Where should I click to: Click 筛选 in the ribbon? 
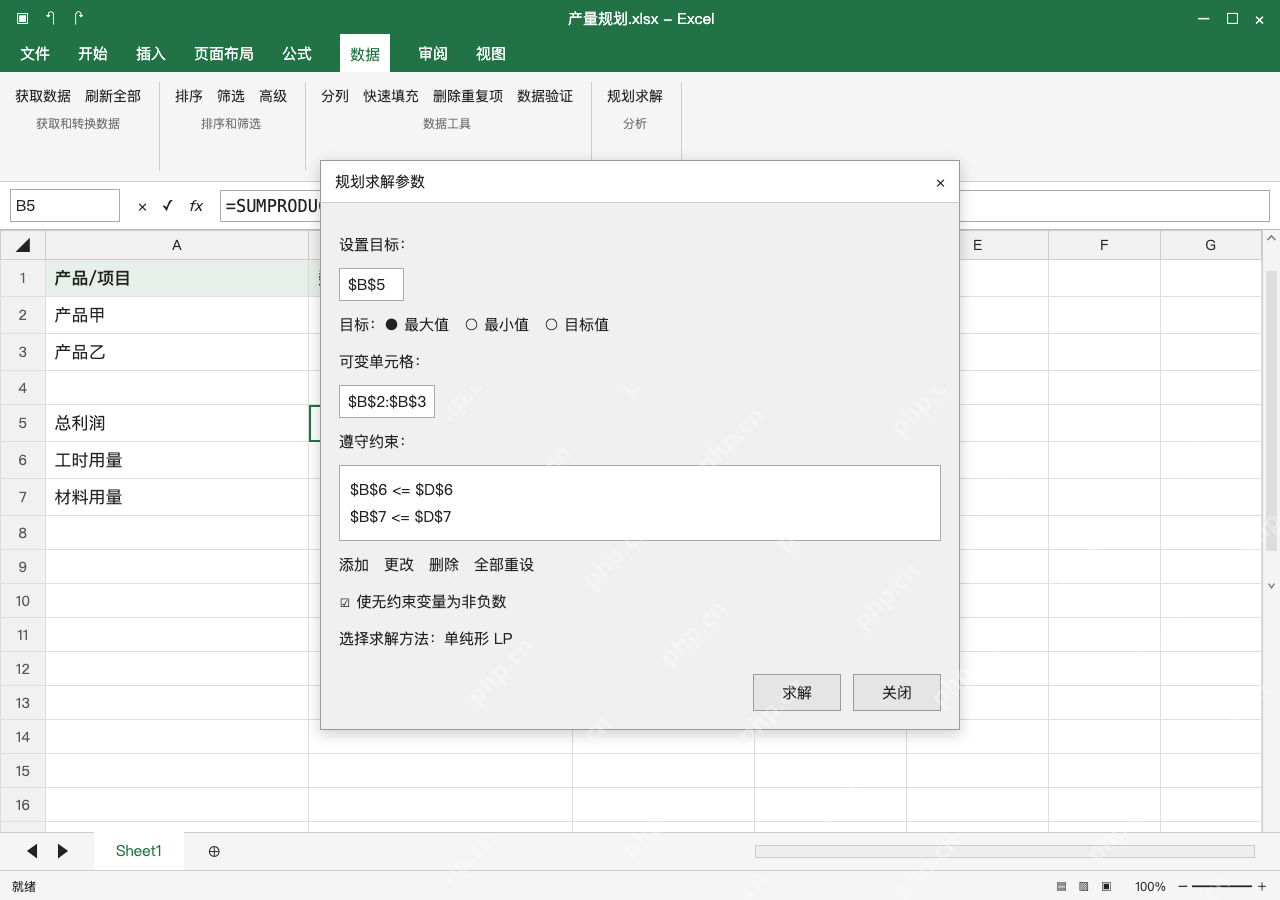231,96
